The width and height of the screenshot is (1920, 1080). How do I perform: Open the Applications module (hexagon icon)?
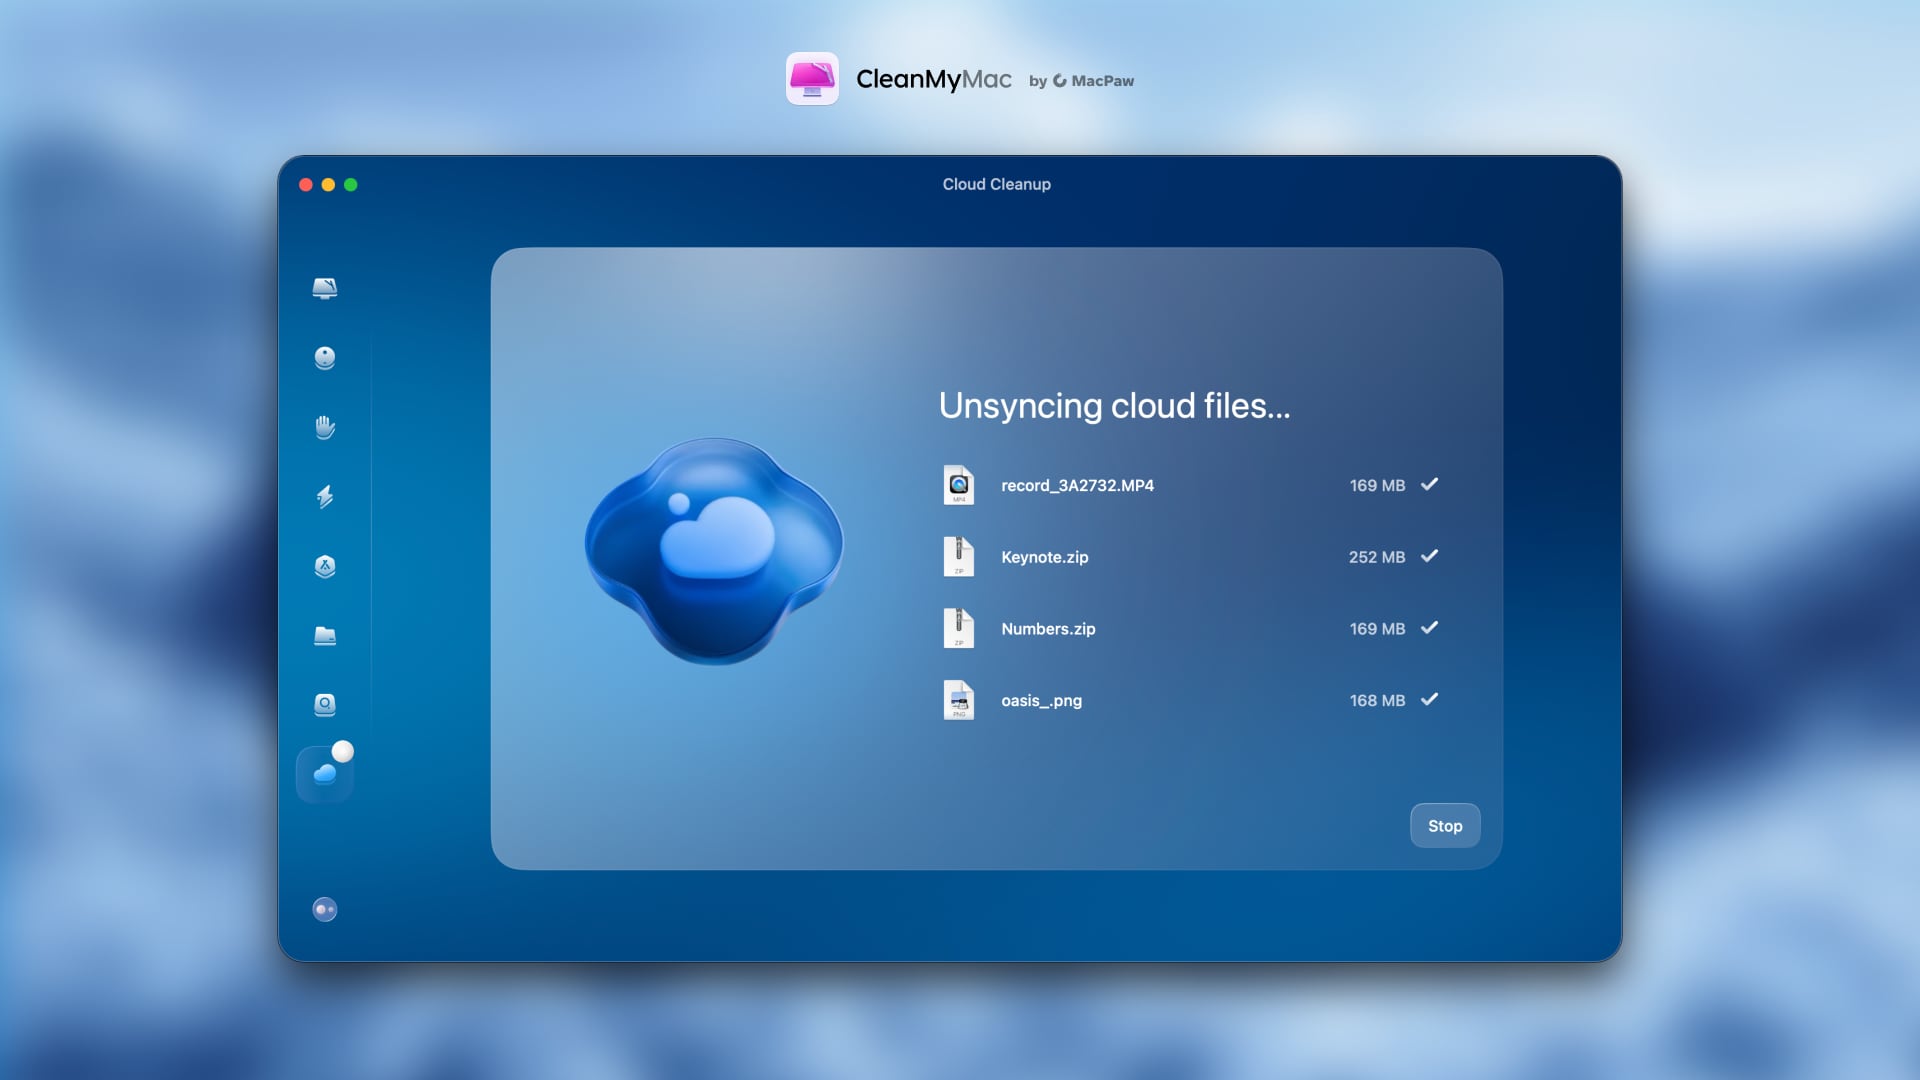point(324,566)
